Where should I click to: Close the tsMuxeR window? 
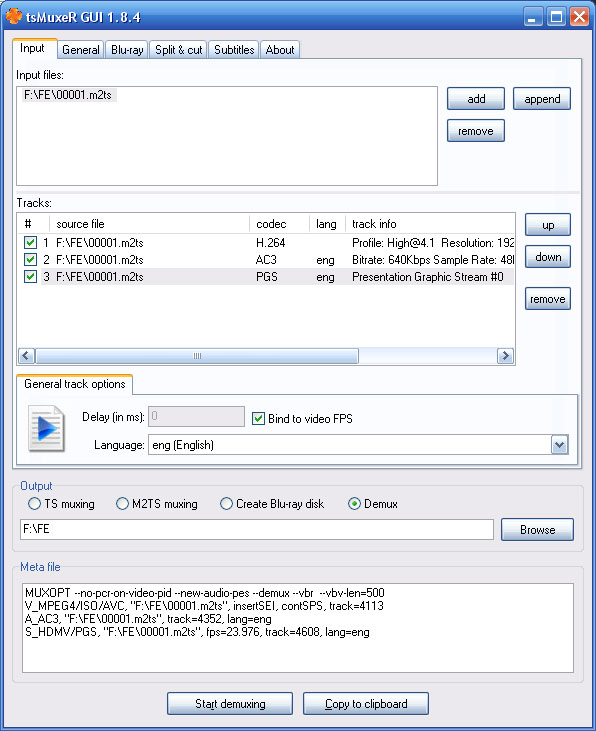click(x=579, y=17)
